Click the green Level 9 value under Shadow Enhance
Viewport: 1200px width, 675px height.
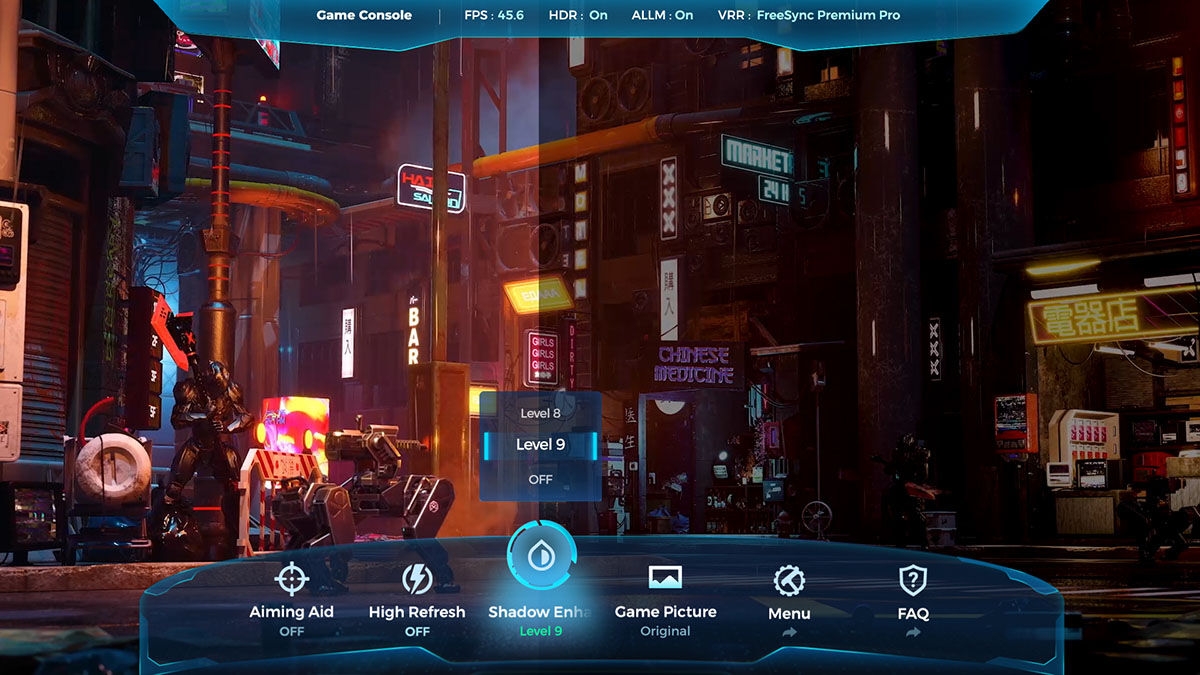click(541, 632)
